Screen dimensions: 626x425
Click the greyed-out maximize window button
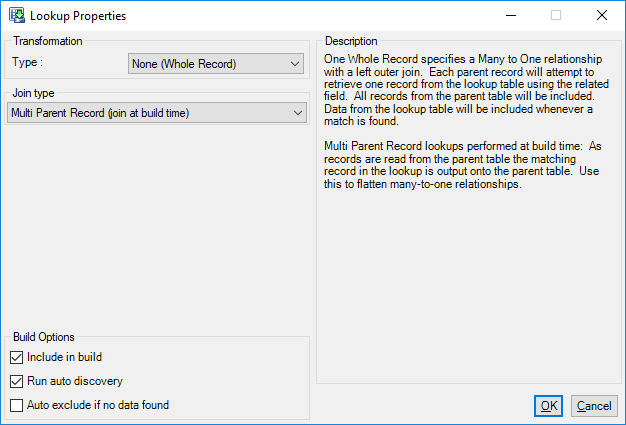pos(556,16)
